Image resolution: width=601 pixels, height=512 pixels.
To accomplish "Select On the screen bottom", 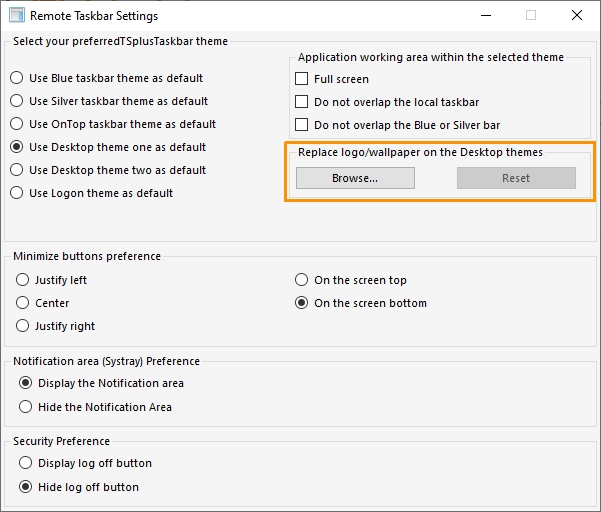I will pyautogui.click(x=302, y=303).
